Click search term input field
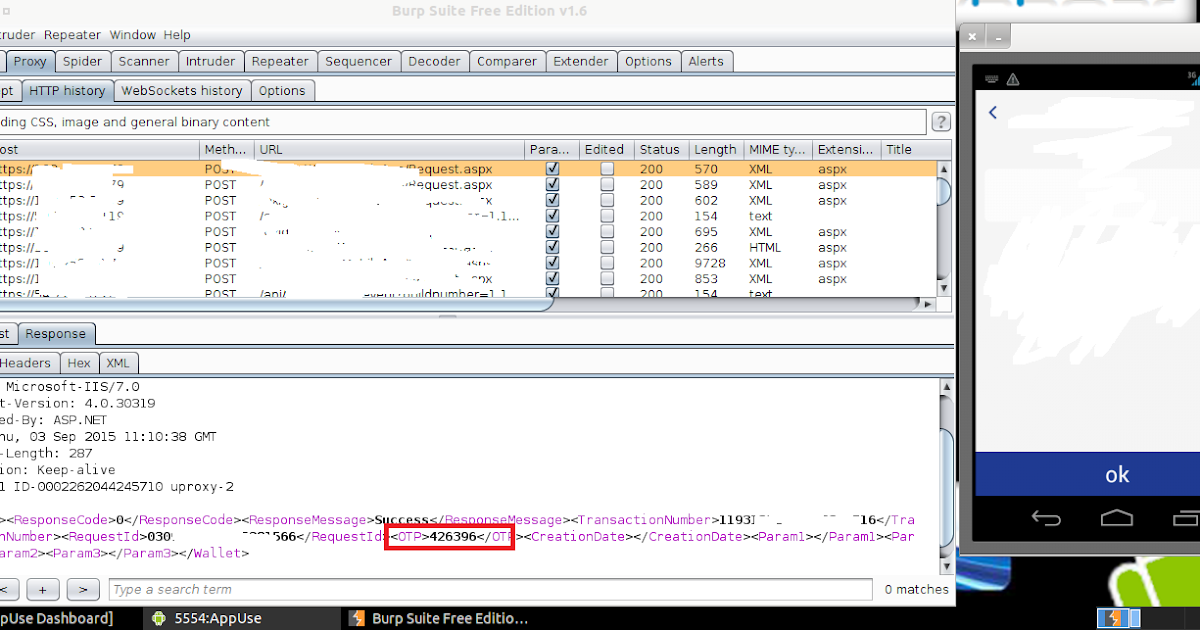Screen dimensions: 1200x630 (490, 589)
